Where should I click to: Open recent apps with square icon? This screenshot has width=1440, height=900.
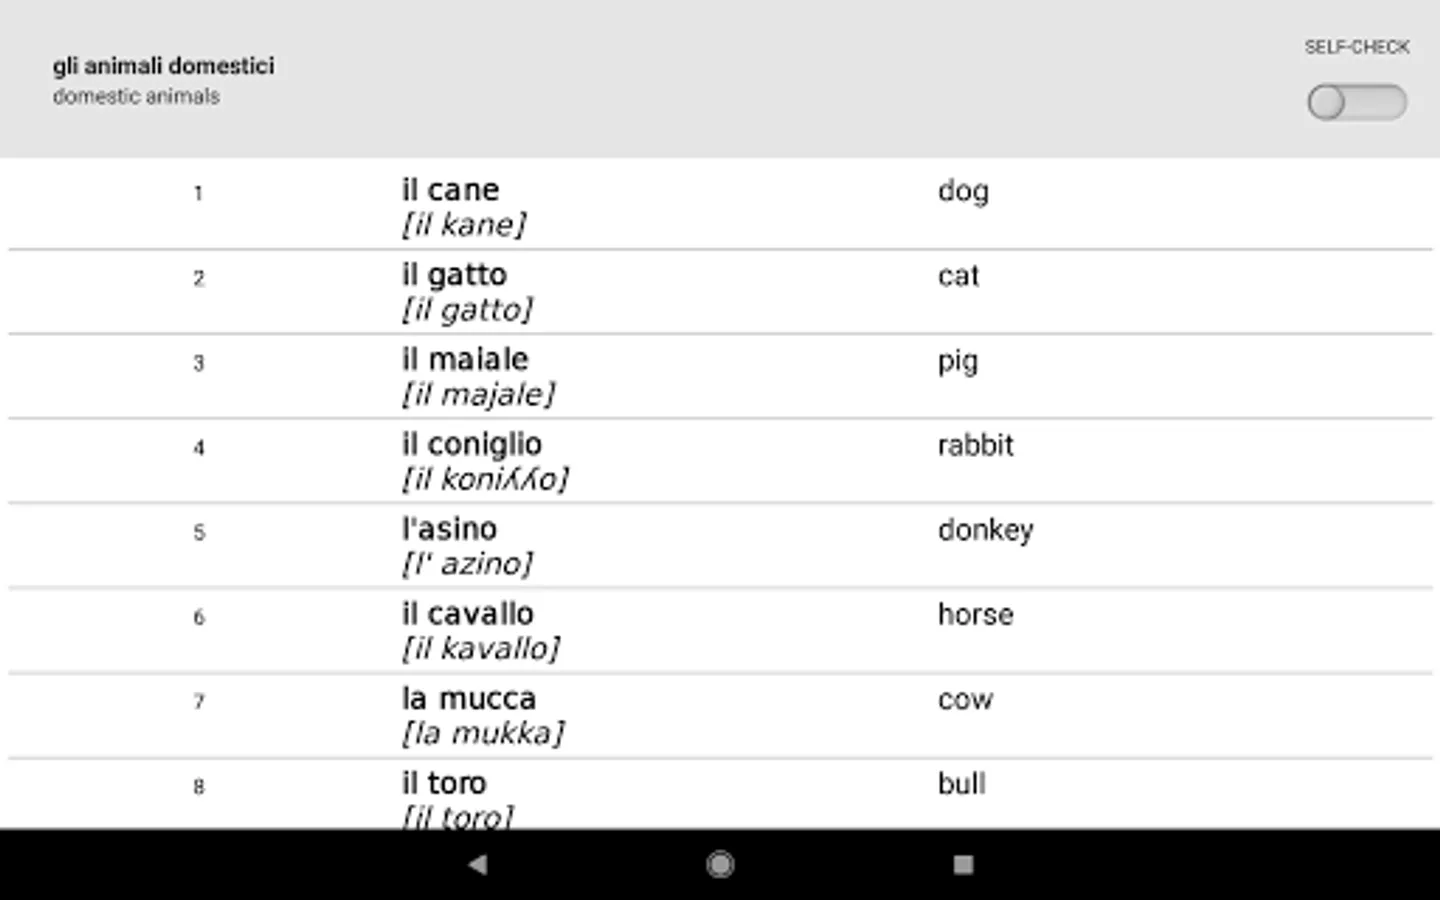pos(963,864)
